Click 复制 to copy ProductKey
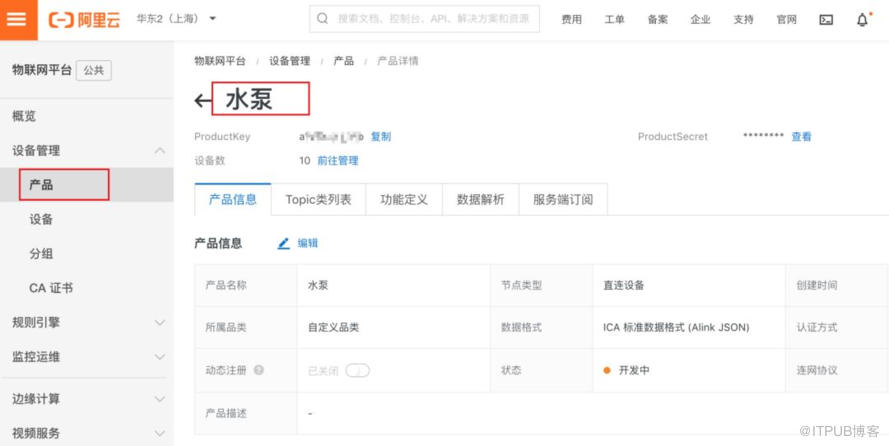The image size is (889, 446). pos(381,137)
